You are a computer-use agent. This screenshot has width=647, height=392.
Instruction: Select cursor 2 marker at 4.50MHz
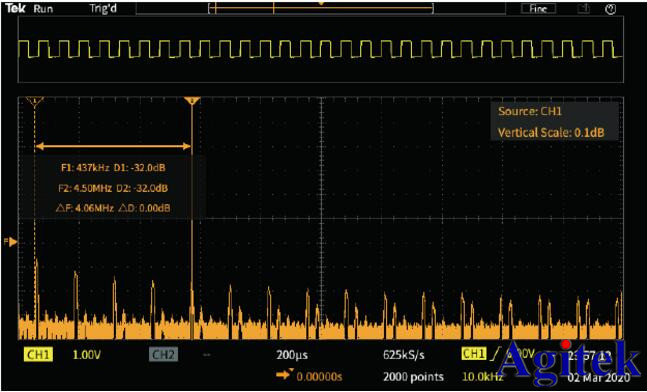point(192,101)
